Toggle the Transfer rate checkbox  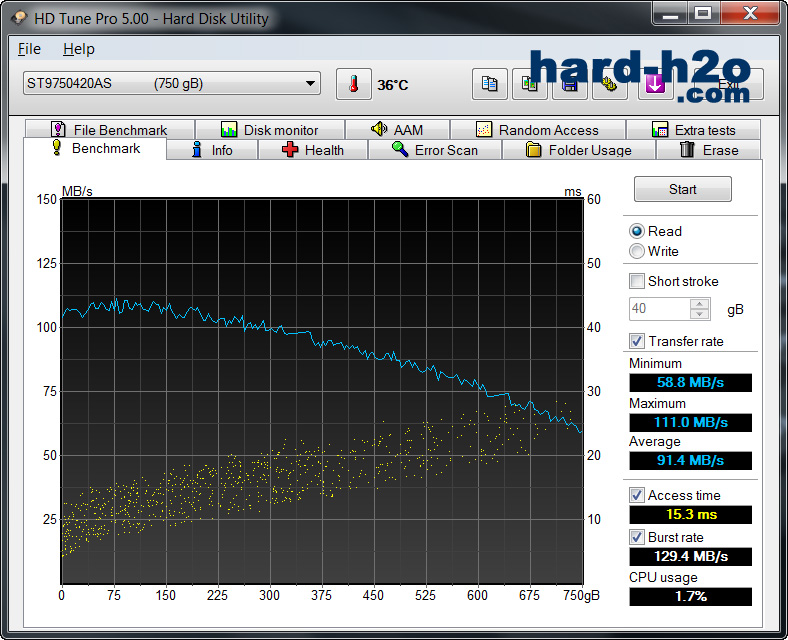(637, 341)
